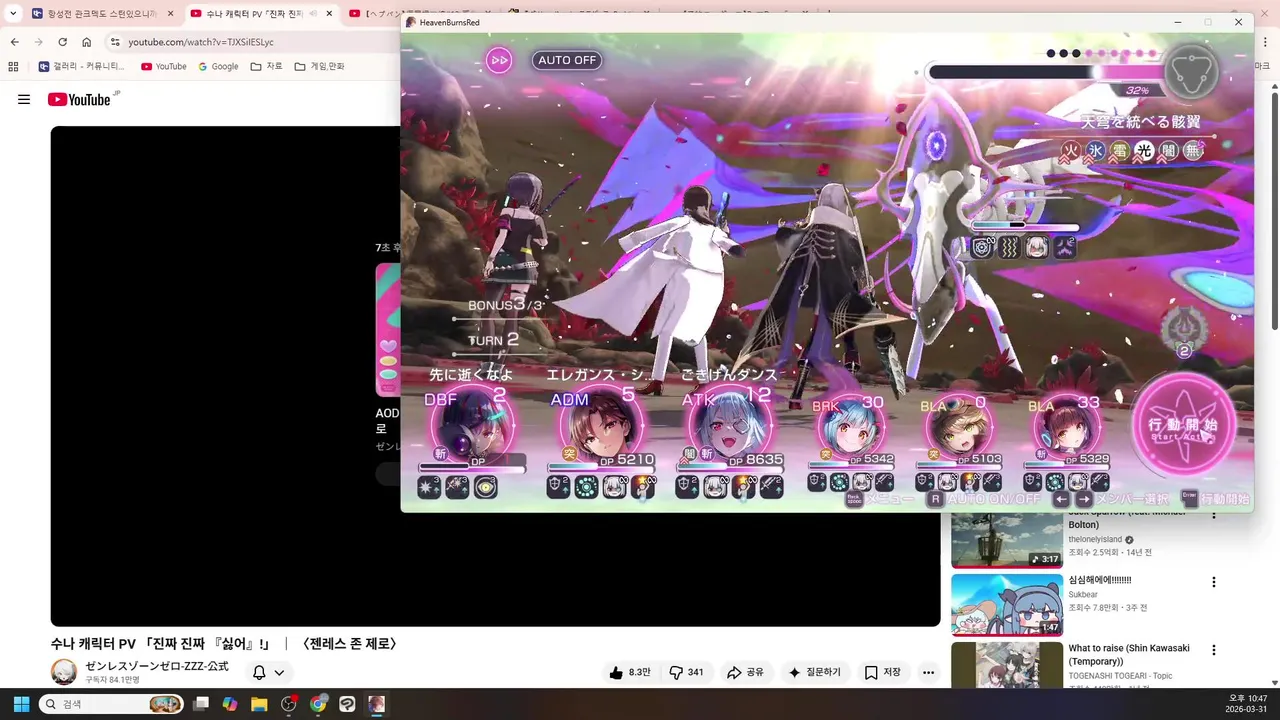This screenshot has height=720, width=1280.
Task: Inspect the enemy dark (闇) element icon
Action: [x=1169, y=152]
